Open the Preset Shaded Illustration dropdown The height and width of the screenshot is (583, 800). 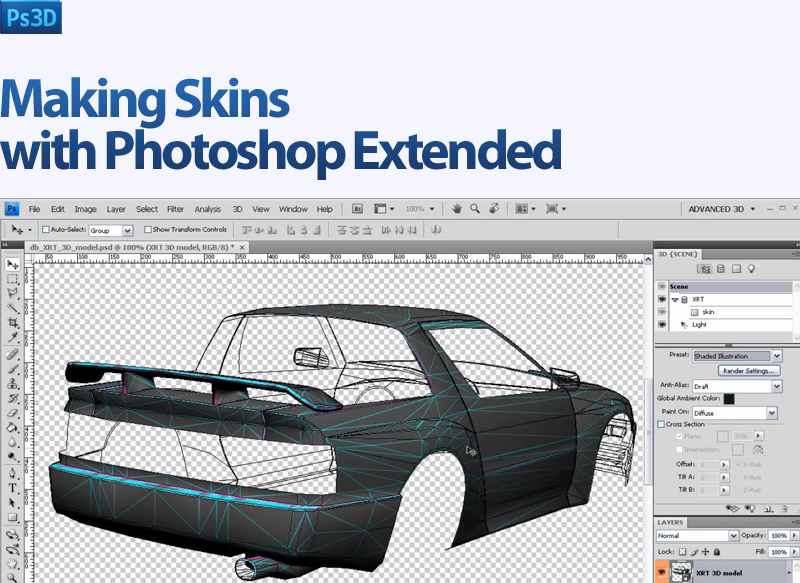tap(737, 356)
